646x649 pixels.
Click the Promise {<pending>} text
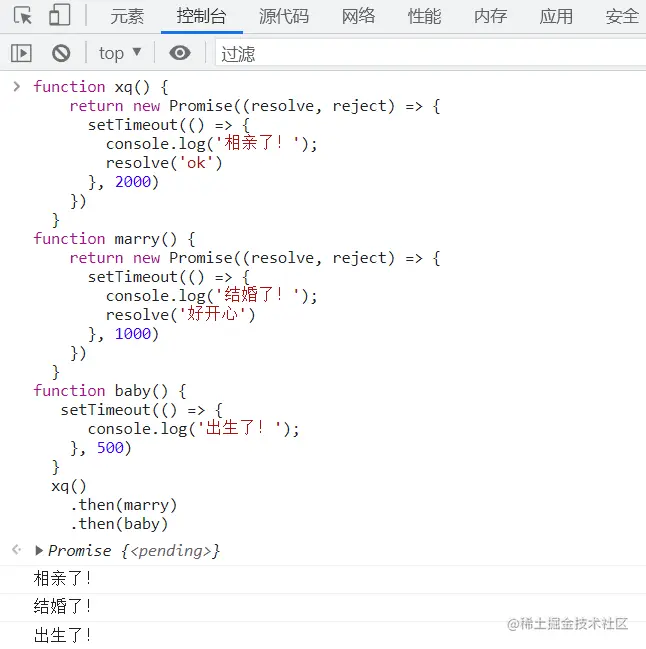click(x=134, y=550)
